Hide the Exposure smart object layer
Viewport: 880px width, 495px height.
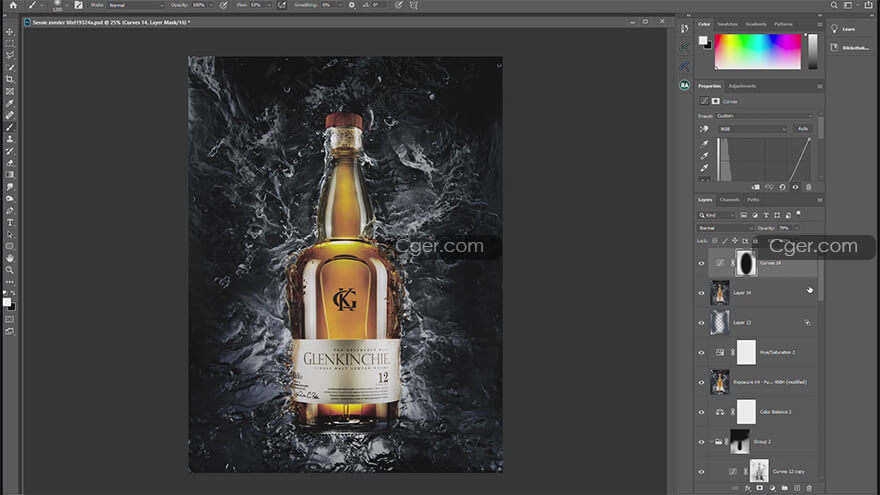pyautogui.click(x=701, y=382)
